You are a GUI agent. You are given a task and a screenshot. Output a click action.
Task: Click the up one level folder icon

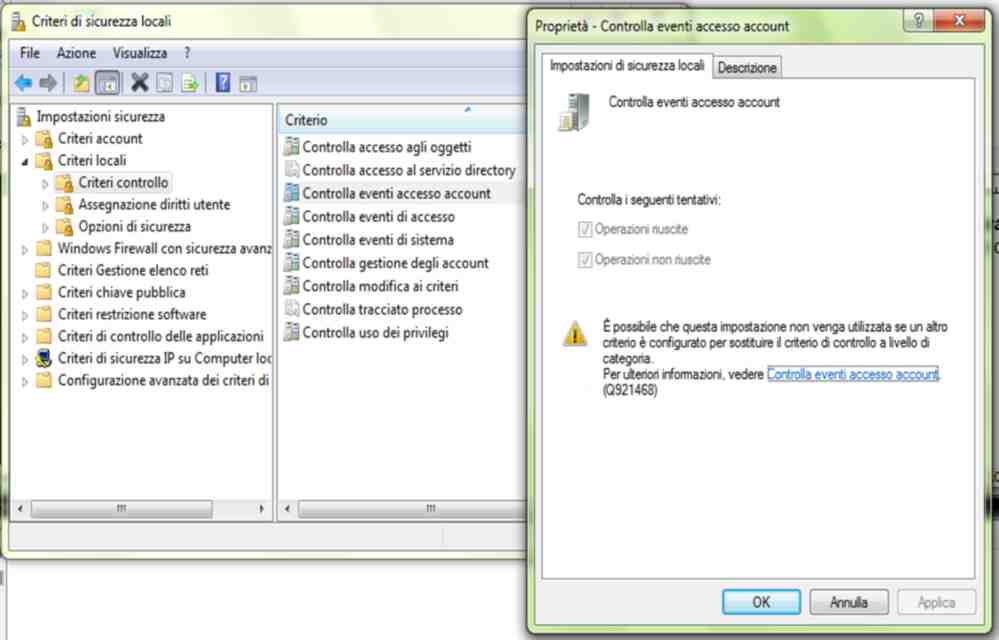[81, 83]
